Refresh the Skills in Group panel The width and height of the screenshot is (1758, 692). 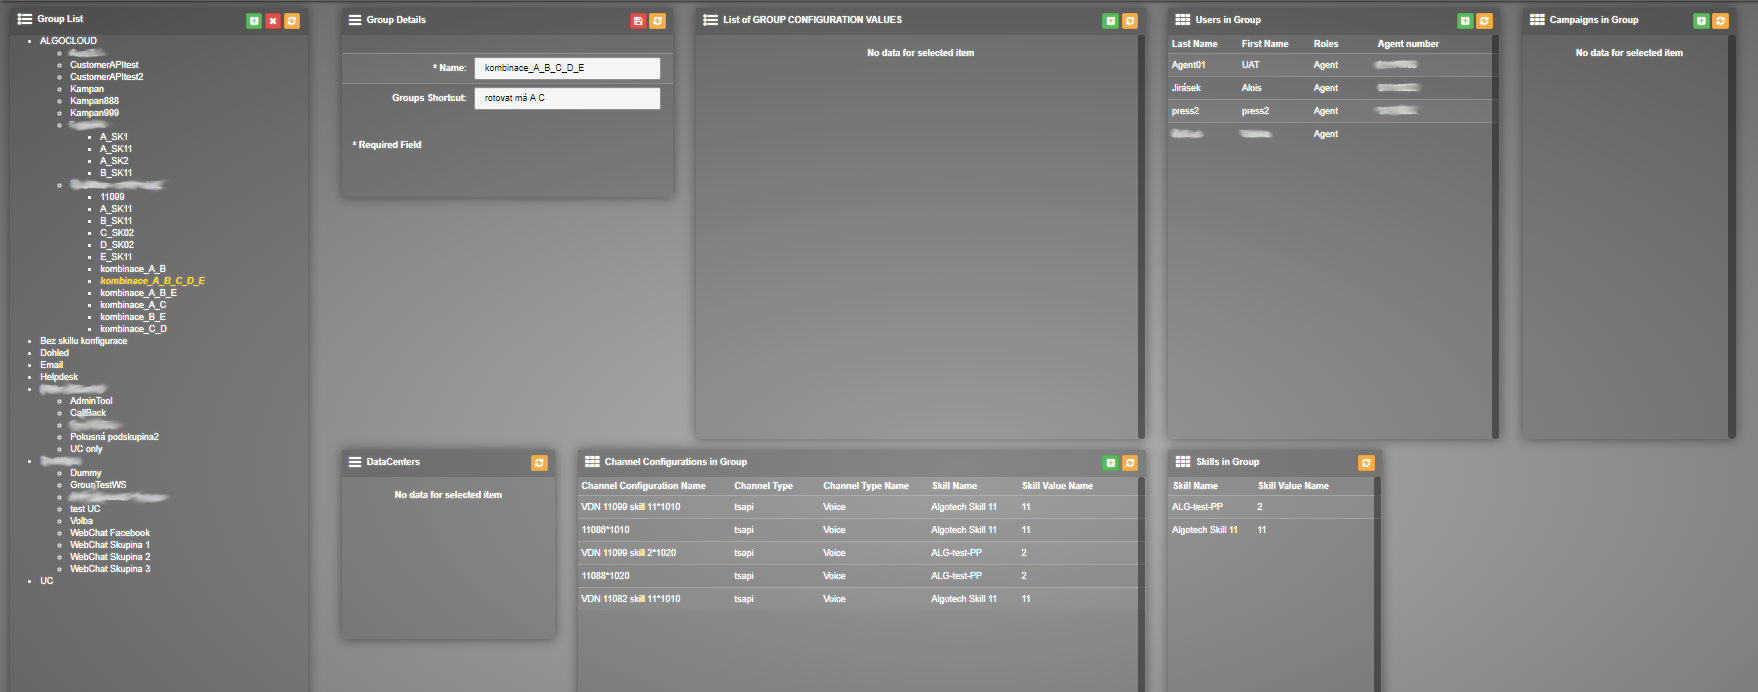pyautogui.click(x=1366, y=463)
